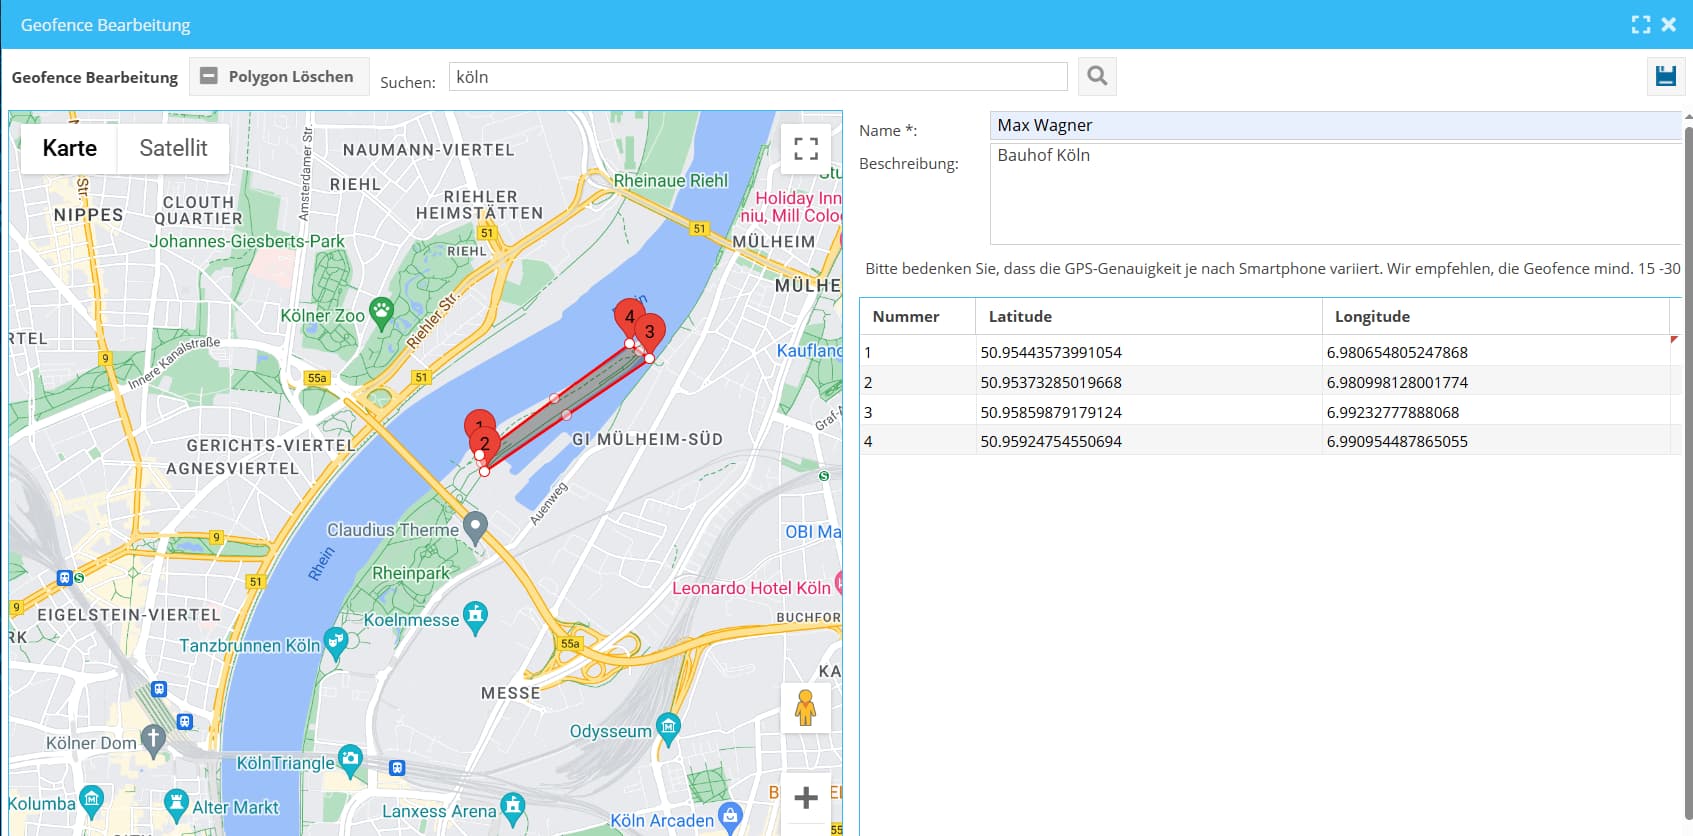Sort by the Latitude column header

tap(1020, 316)
